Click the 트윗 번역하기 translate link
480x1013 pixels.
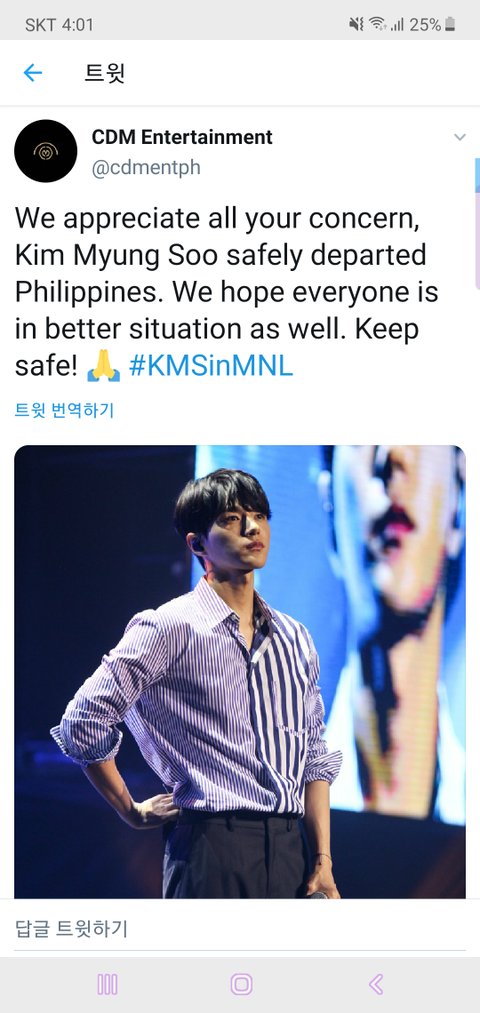pyautogui.click(x=64, y=410)
